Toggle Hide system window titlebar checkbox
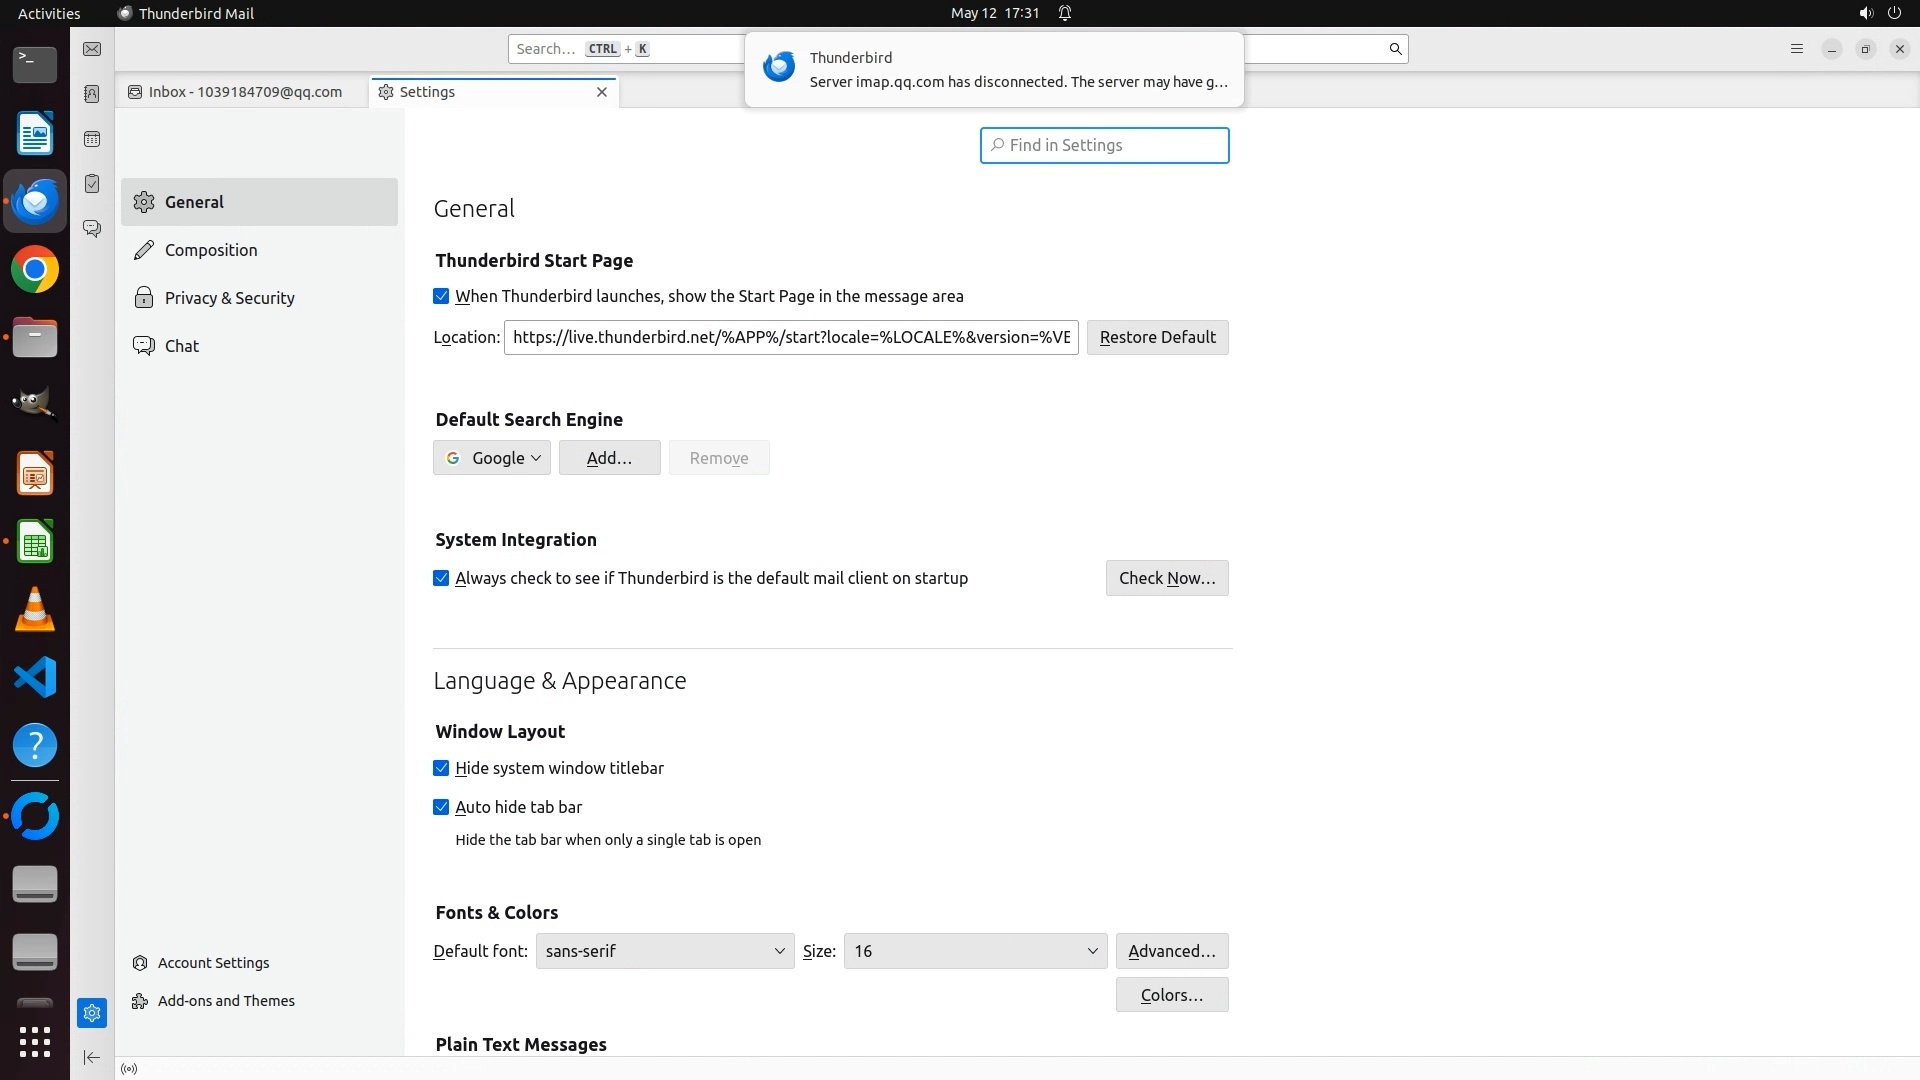Image resolution: width=1920 pixels, height=1080 pixels. click(441, 769)
